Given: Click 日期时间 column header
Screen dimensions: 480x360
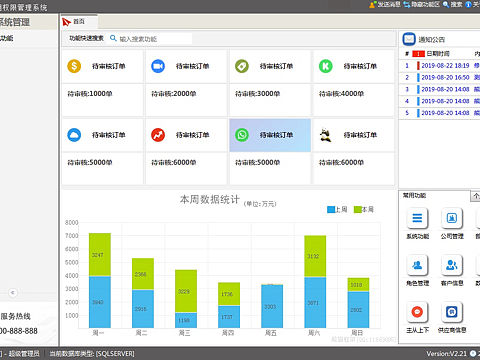Looking at the screenshot, I should coord(438,54).
